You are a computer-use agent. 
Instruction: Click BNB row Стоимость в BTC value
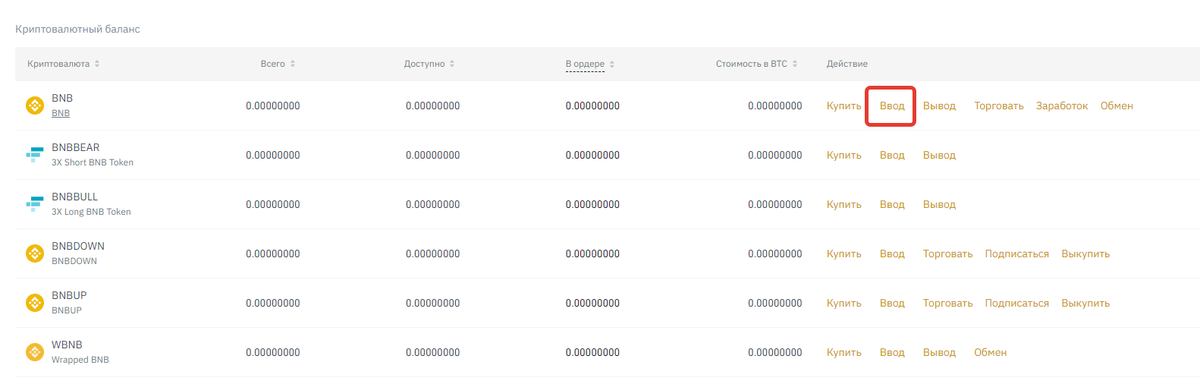775,106
